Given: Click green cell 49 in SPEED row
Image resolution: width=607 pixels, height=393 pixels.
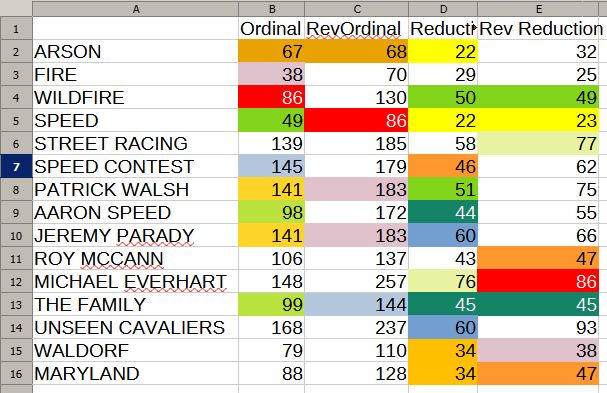Looking at the screenshot, I should pyautogui.click(x=271, y=120).
